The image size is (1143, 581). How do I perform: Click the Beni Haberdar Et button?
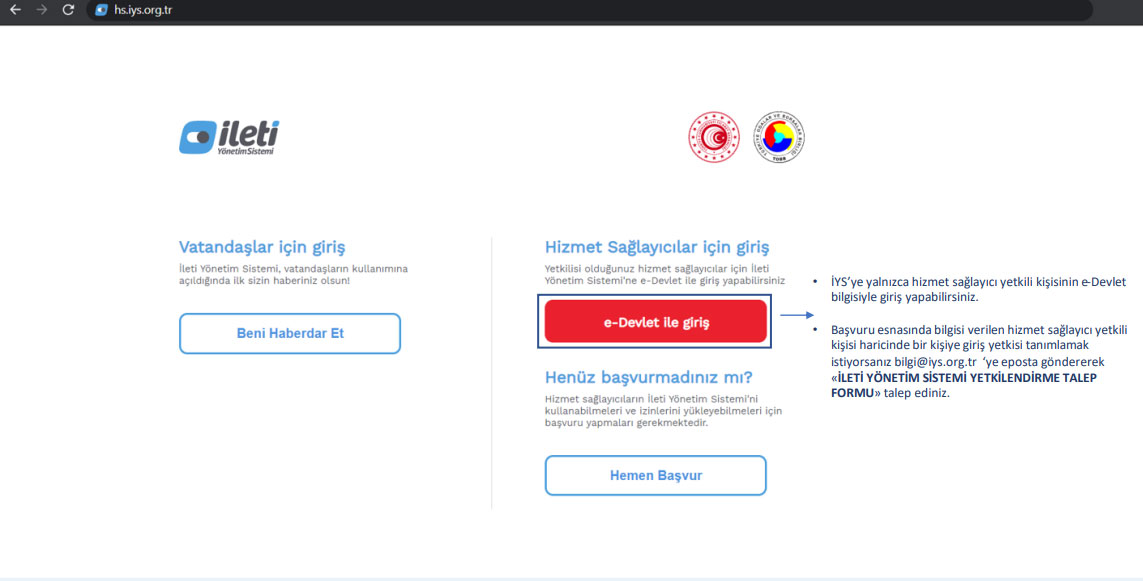[x=290, y=334]
